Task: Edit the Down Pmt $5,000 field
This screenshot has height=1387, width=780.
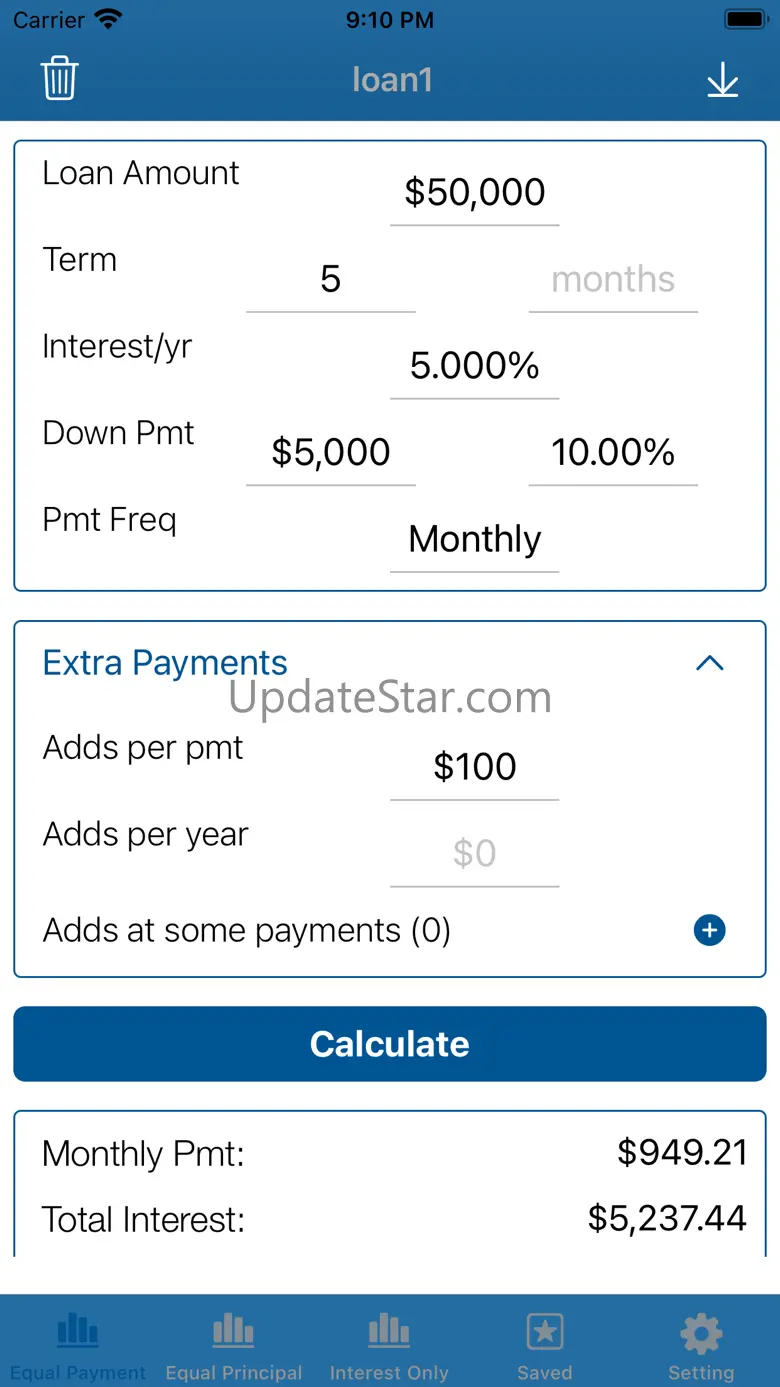Action: pyautogui.click(x=331, y=453)
